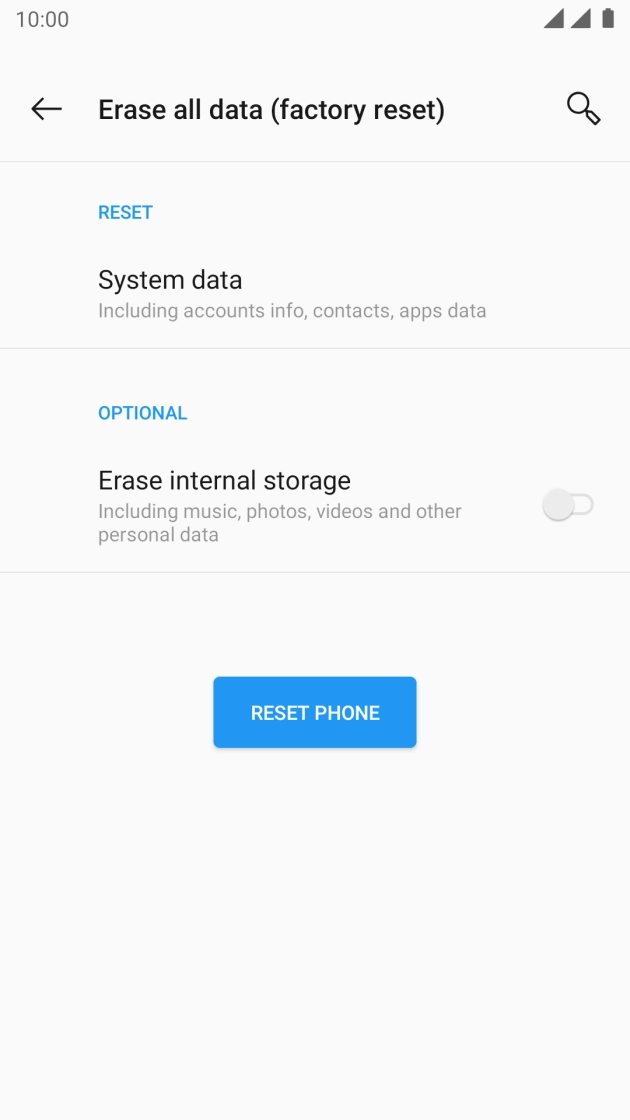This screenshot has height=1120, width=630.
Task: Select the OPTIONAL section header
Action: (142, 412)
